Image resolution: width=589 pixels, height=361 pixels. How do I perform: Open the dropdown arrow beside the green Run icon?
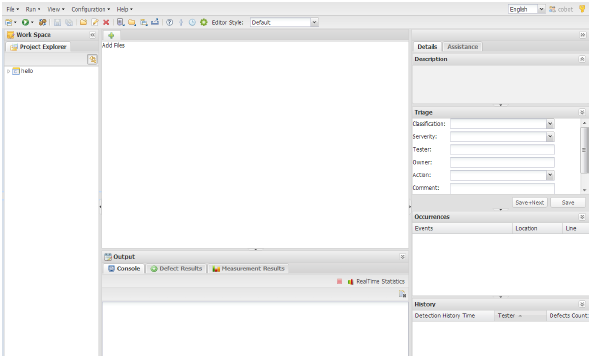tap(32, 23)
